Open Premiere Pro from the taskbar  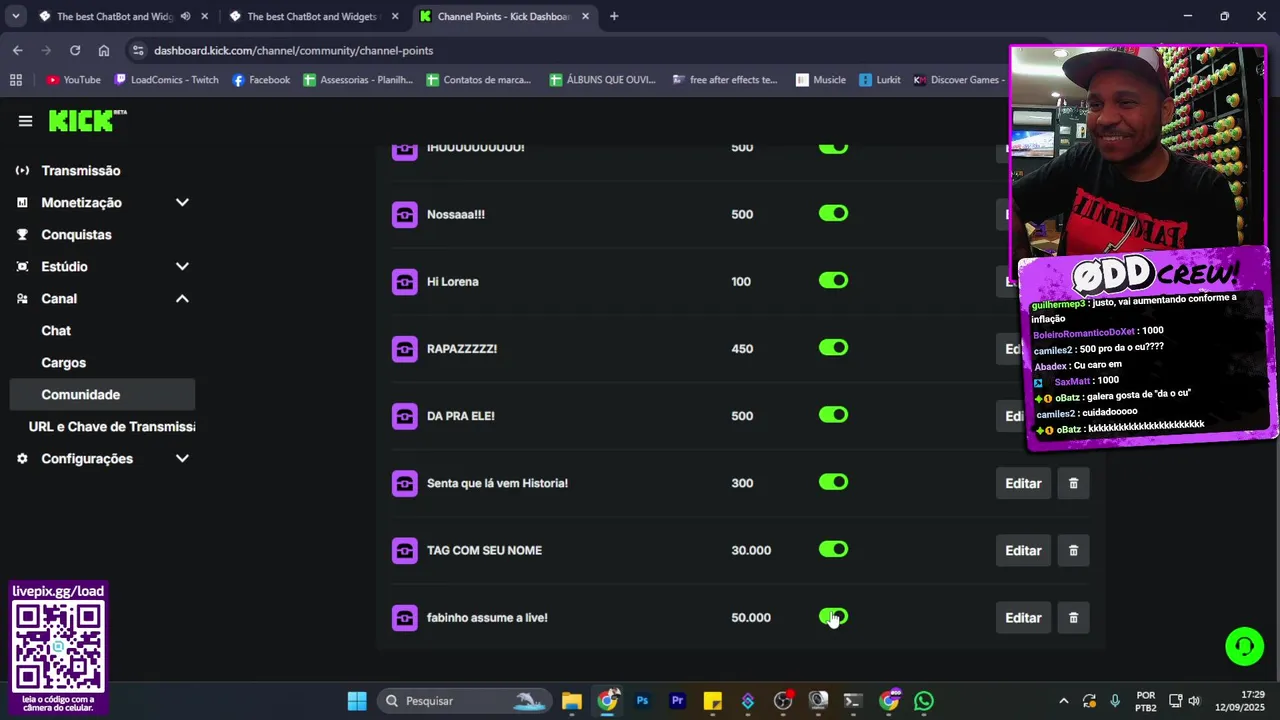tap(677, 701)
